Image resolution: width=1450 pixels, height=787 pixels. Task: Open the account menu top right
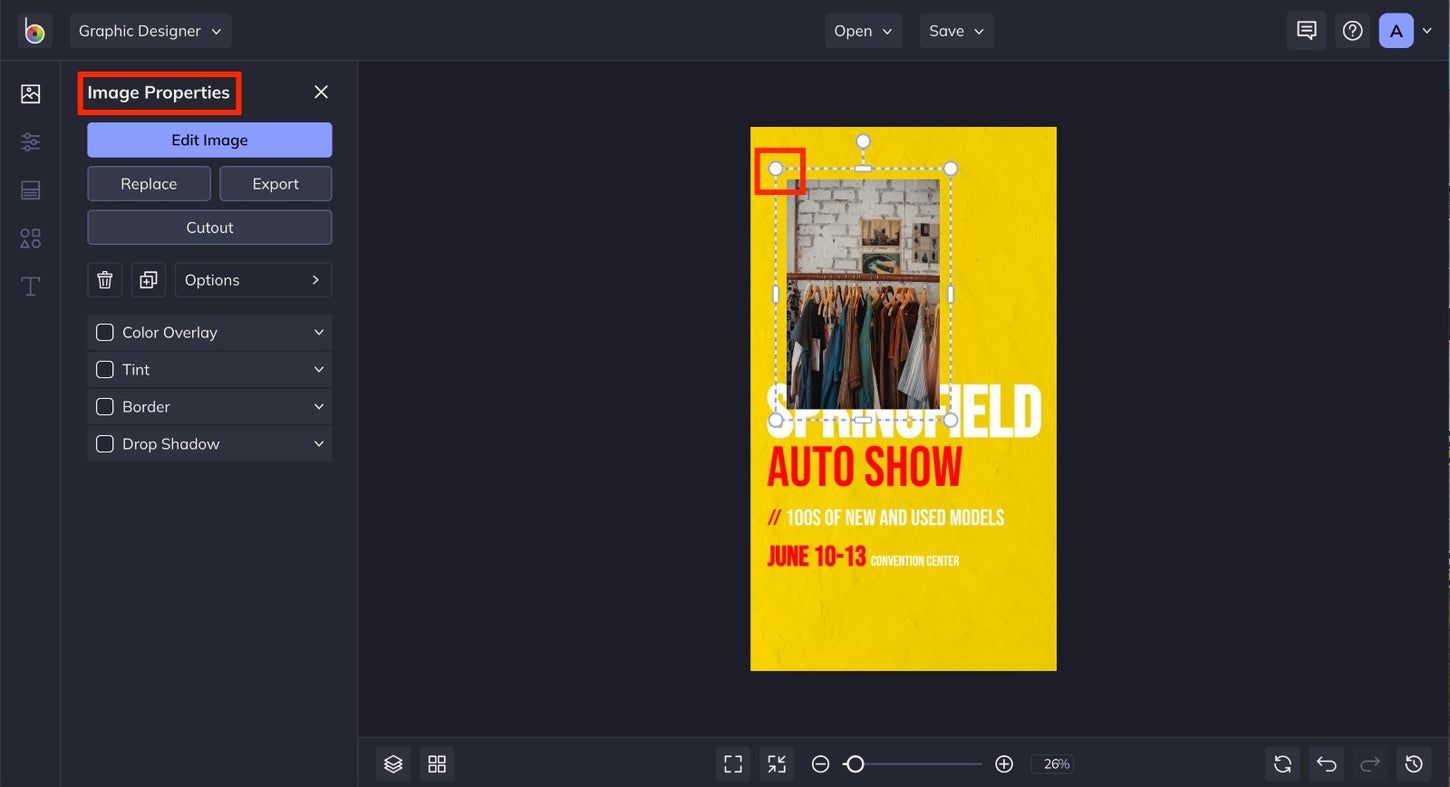coord(1404,30)
